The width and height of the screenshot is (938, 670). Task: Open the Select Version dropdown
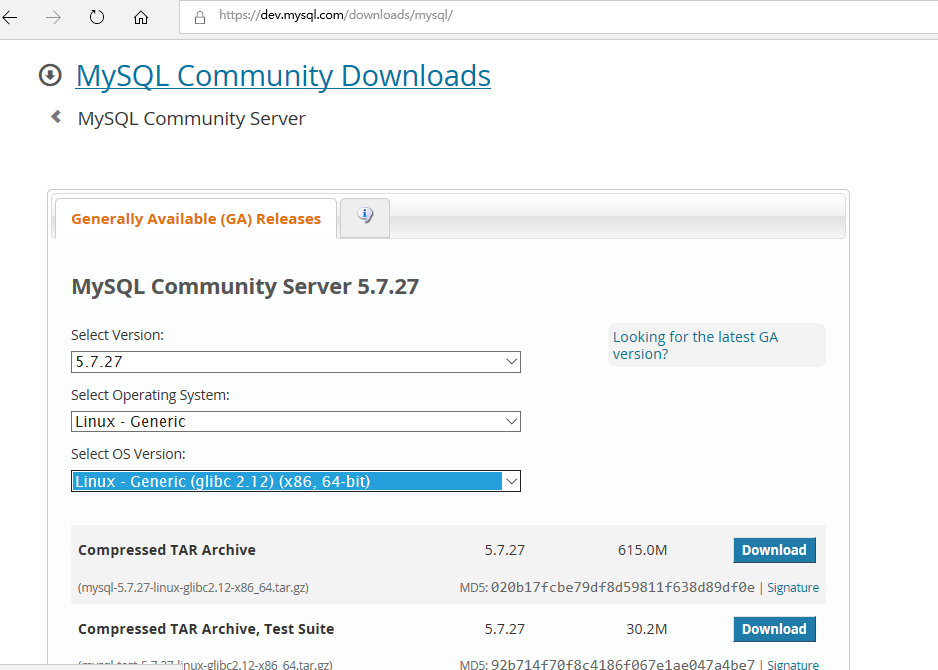point(296,362)
